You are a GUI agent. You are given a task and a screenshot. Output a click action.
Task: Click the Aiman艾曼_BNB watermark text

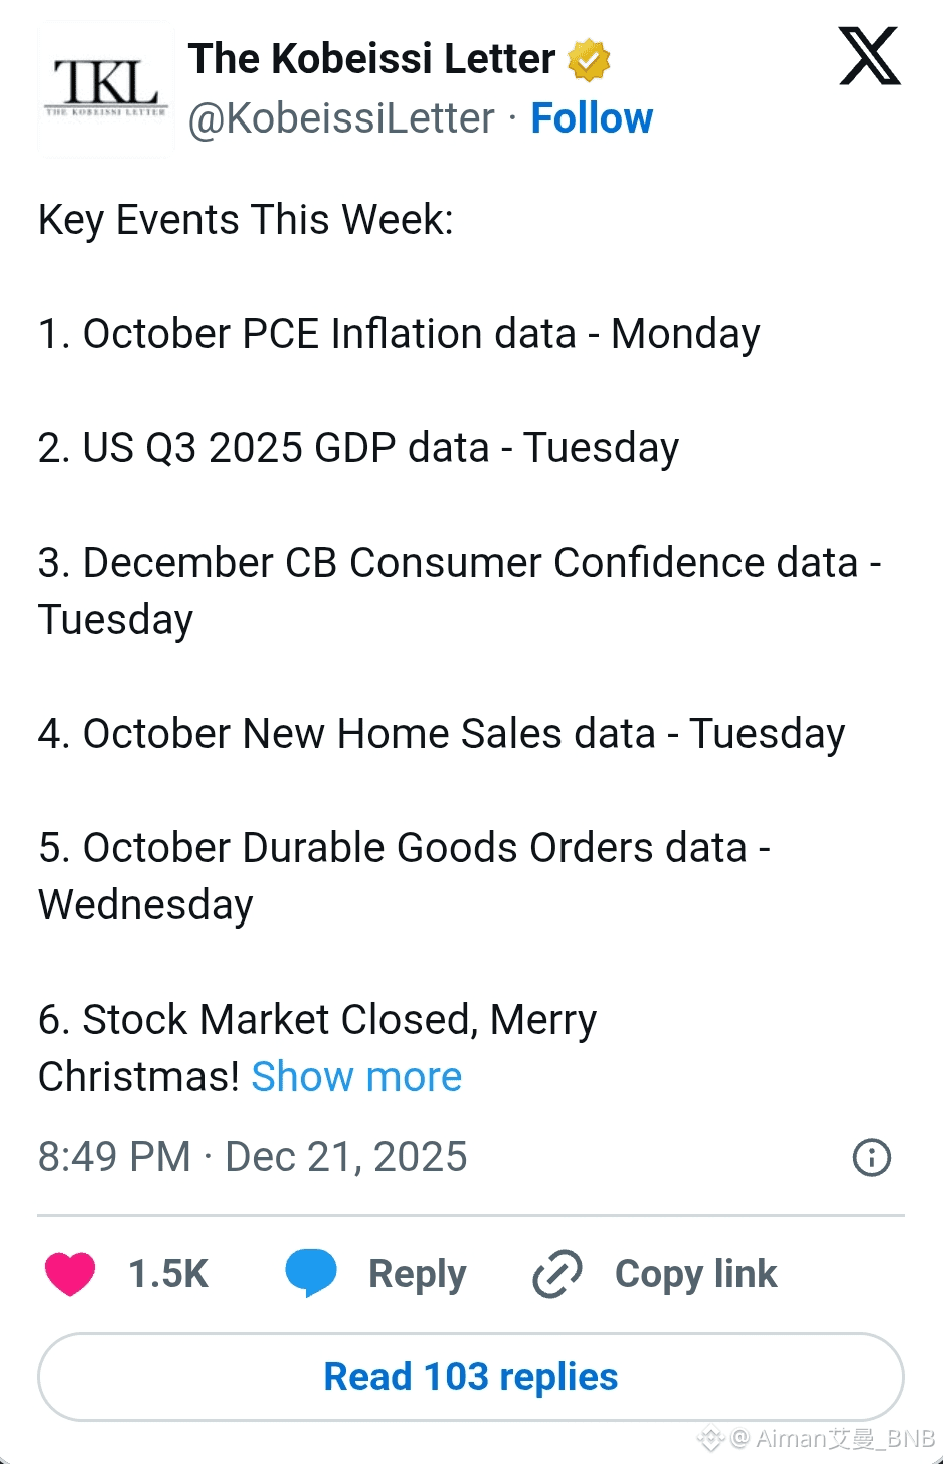[x=845, y=1439]
